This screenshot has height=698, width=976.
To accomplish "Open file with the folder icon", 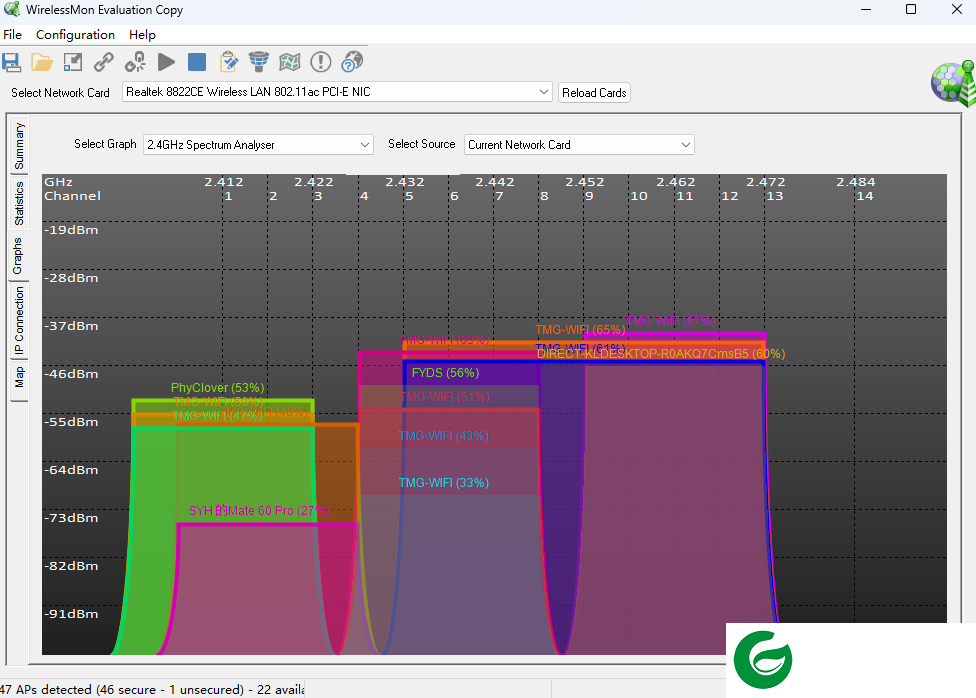I will pos(42,62).
